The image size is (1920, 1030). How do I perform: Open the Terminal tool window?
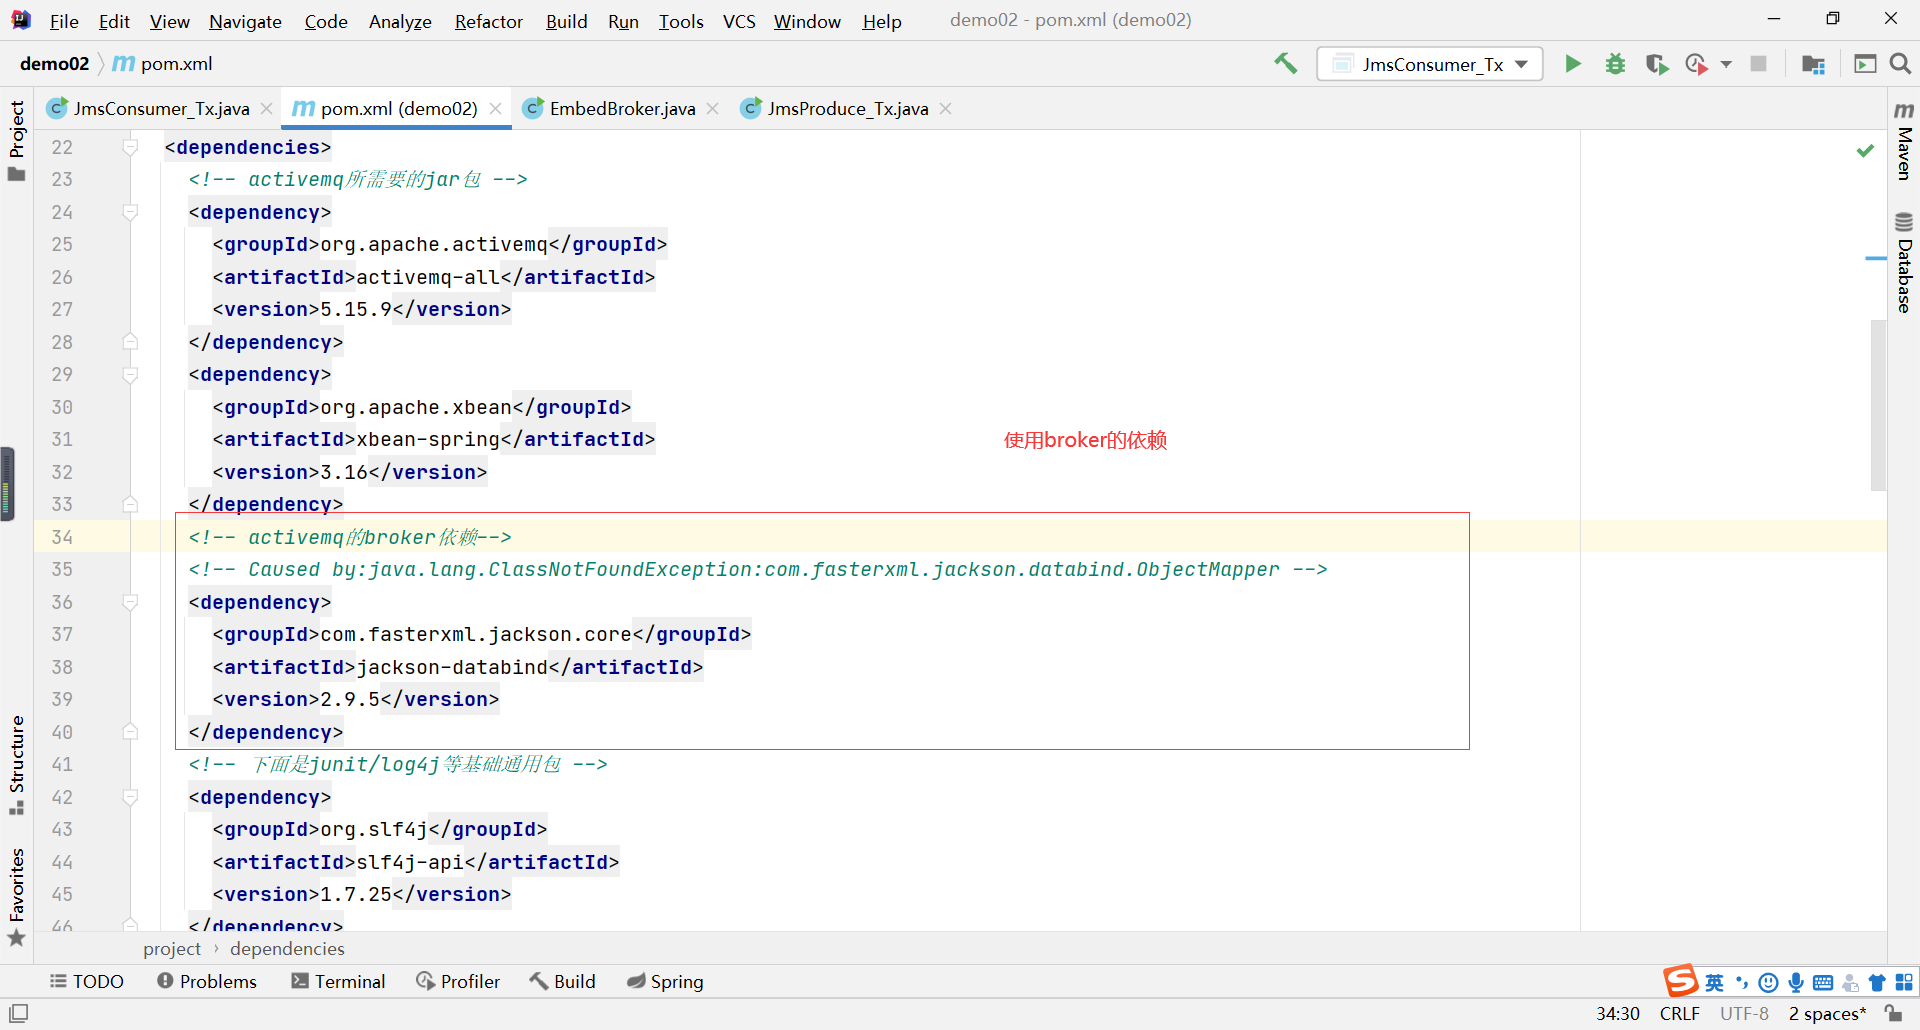point(338,981)
